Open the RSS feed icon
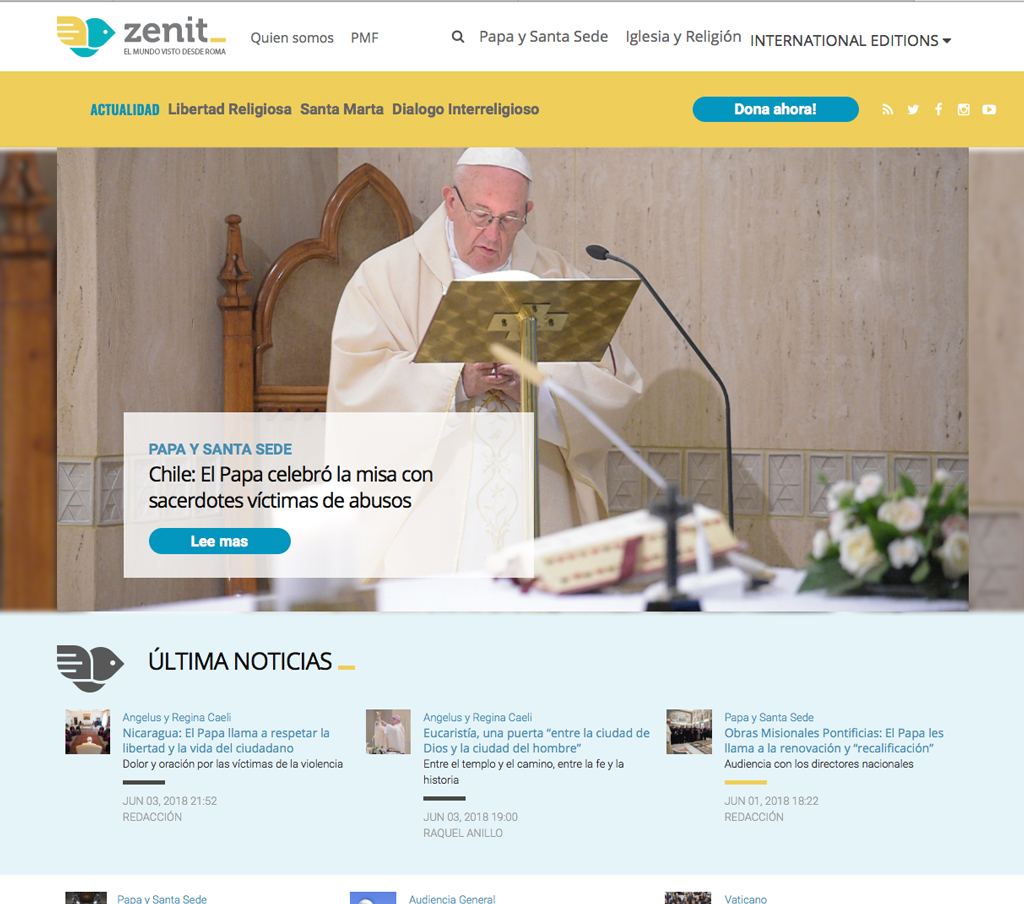Viewport: 1024px width, 904px height. pyautogui.click(x=888, y=110)
